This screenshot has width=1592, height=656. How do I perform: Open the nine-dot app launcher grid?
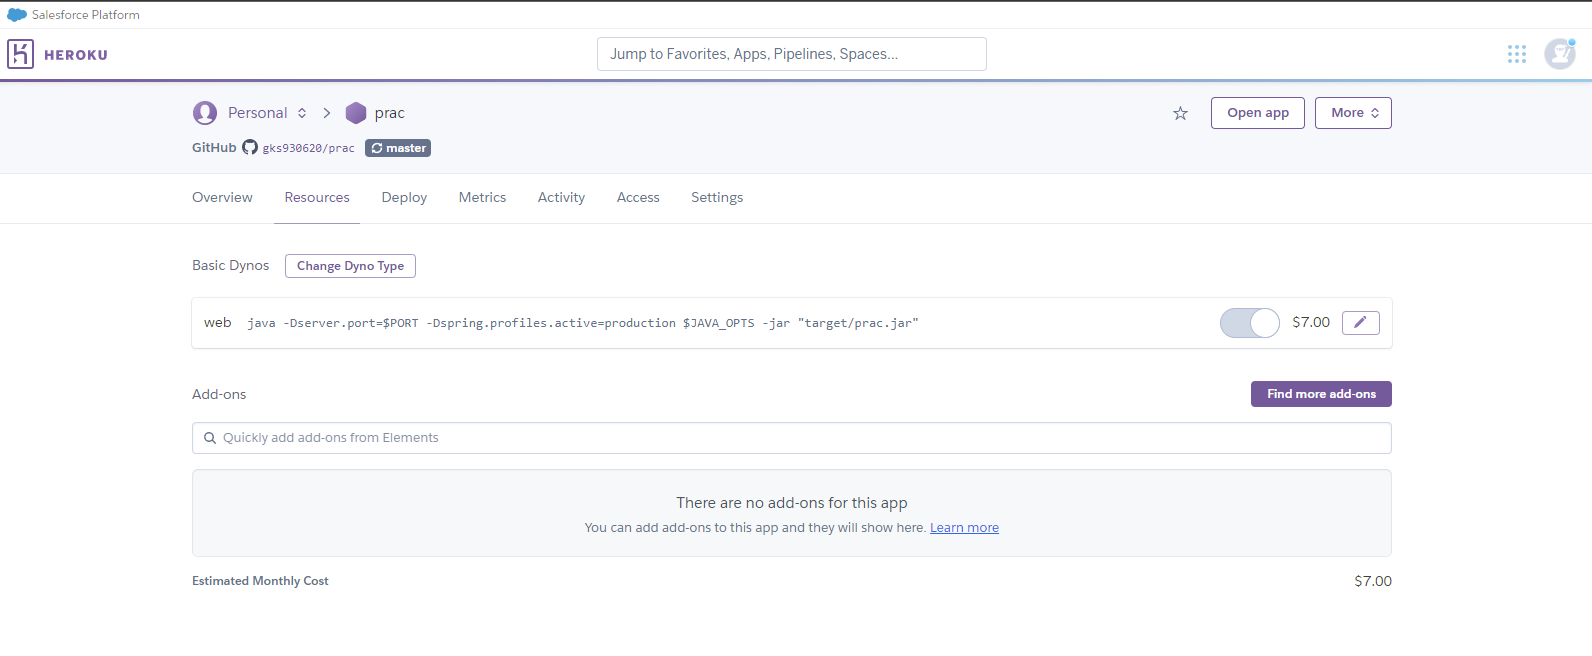[x=1517, y=54]
